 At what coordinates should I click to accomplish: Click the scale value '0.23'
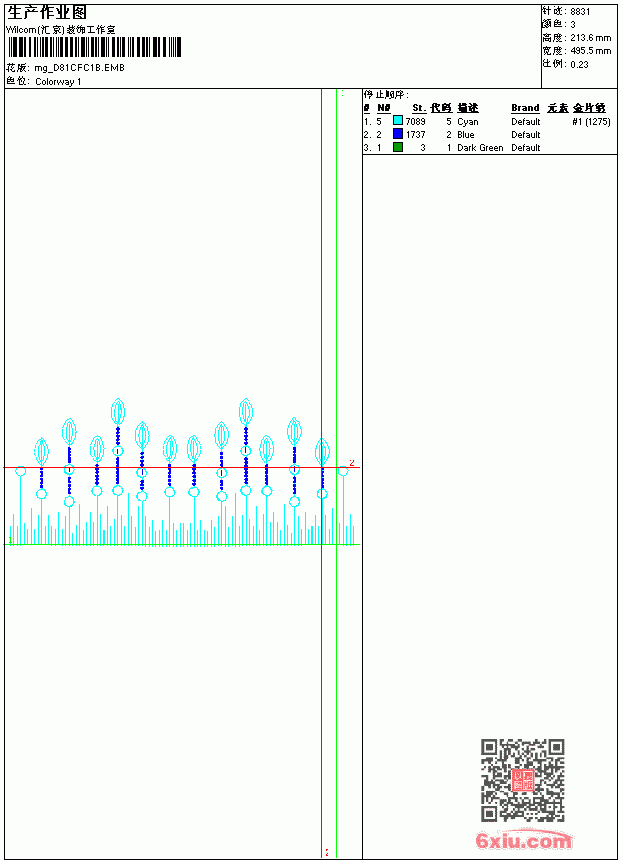579,65
